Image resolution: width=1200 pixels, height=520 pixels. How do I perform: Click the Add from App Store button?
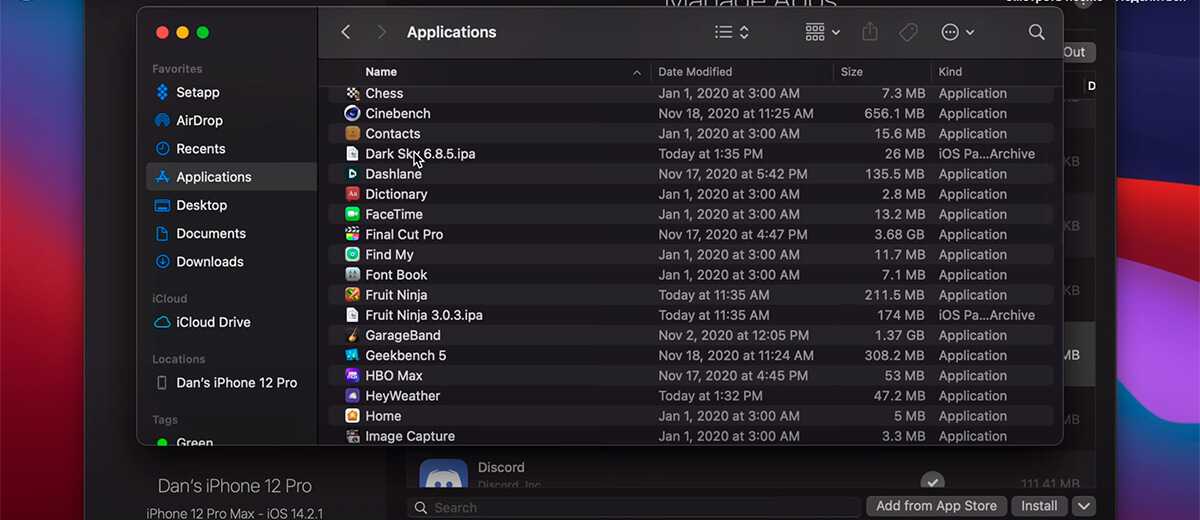[x=936, y=506]
